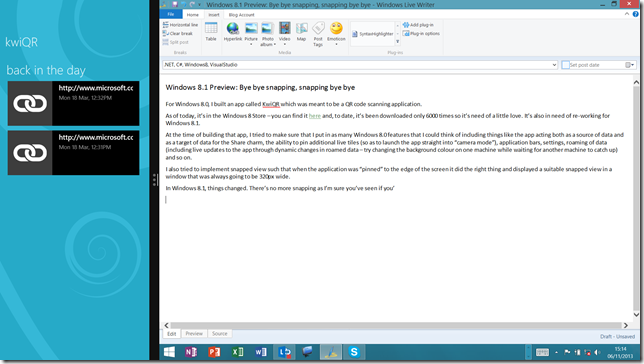The width and height of the screenshot is (644, 364).
Task: Insert a Video from the Media group
Action: pos(285,33)
